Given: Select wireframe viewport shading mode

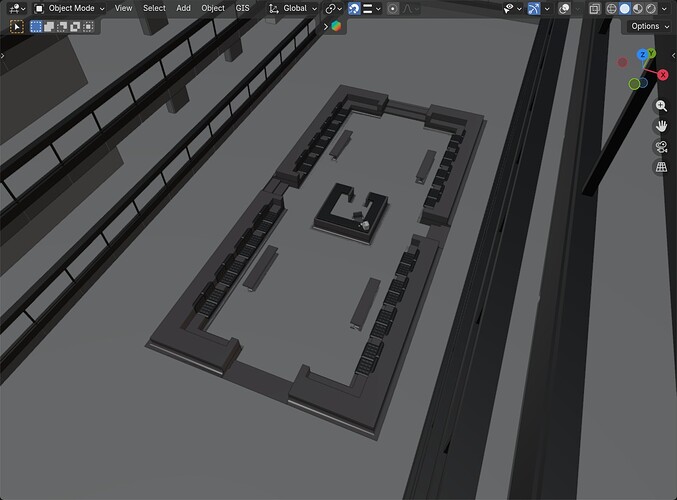Looking at the screenshot, I should 611,8.
